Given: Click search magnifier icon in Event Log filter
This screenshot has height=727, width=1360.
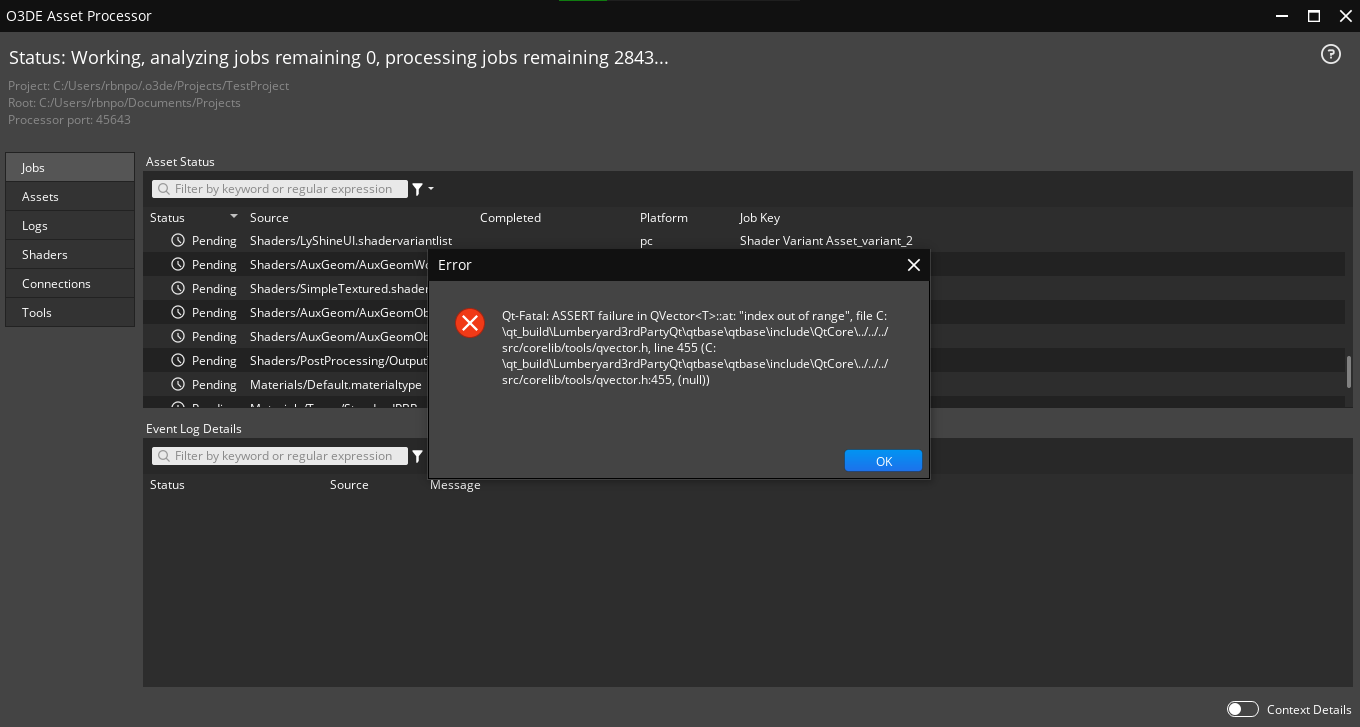Looking at the screenshot, I should pyautogui.click(x=162, y=456).
